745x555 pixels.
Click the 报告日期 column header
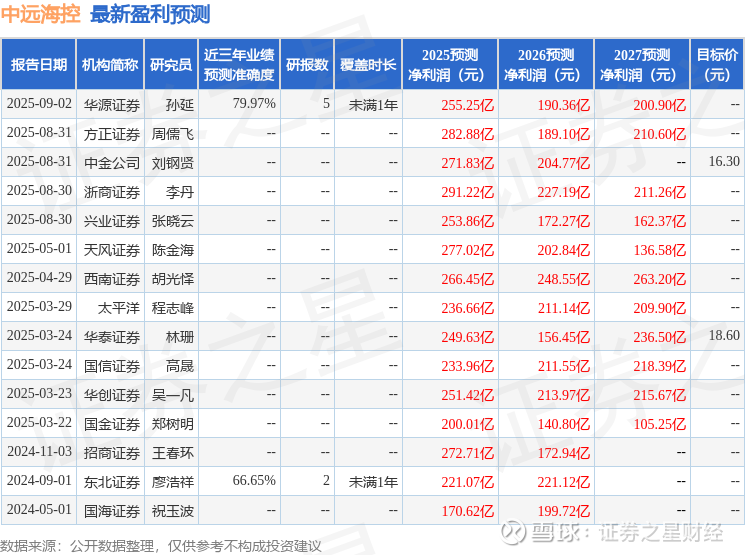click(x=38, y=65)
